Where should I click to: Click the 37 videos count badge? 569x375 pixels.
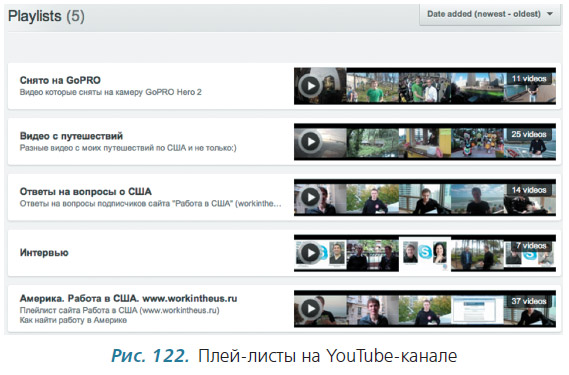529,301
